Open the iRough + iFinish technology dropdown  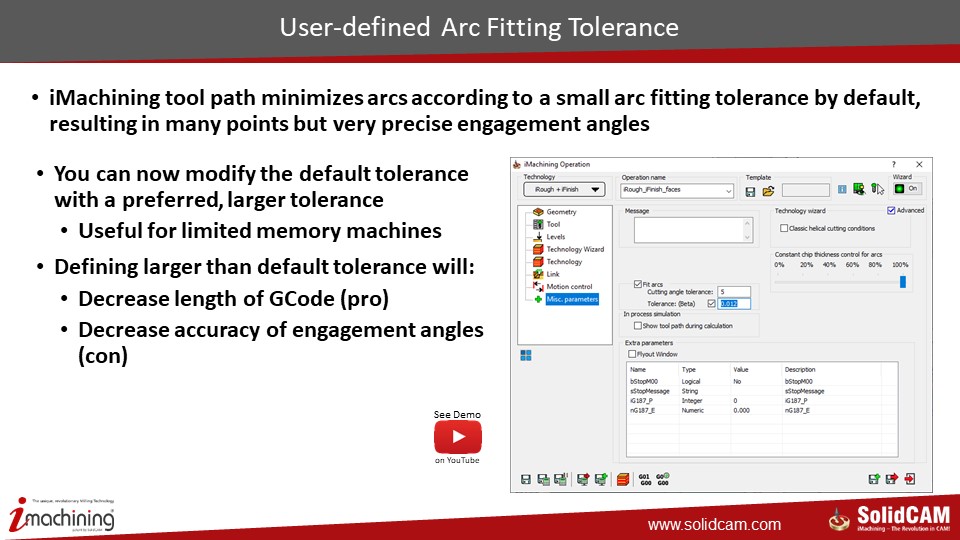coord(564,189)
